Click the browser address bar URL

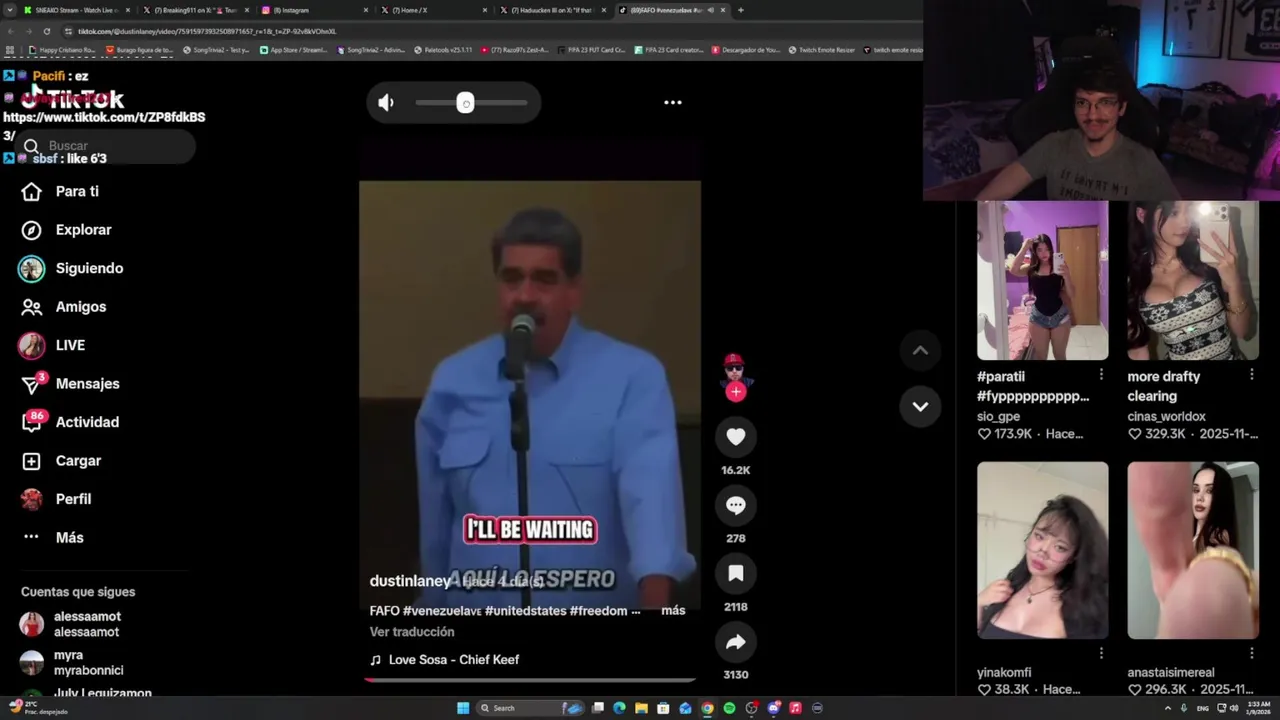click(x=207, y=31)
